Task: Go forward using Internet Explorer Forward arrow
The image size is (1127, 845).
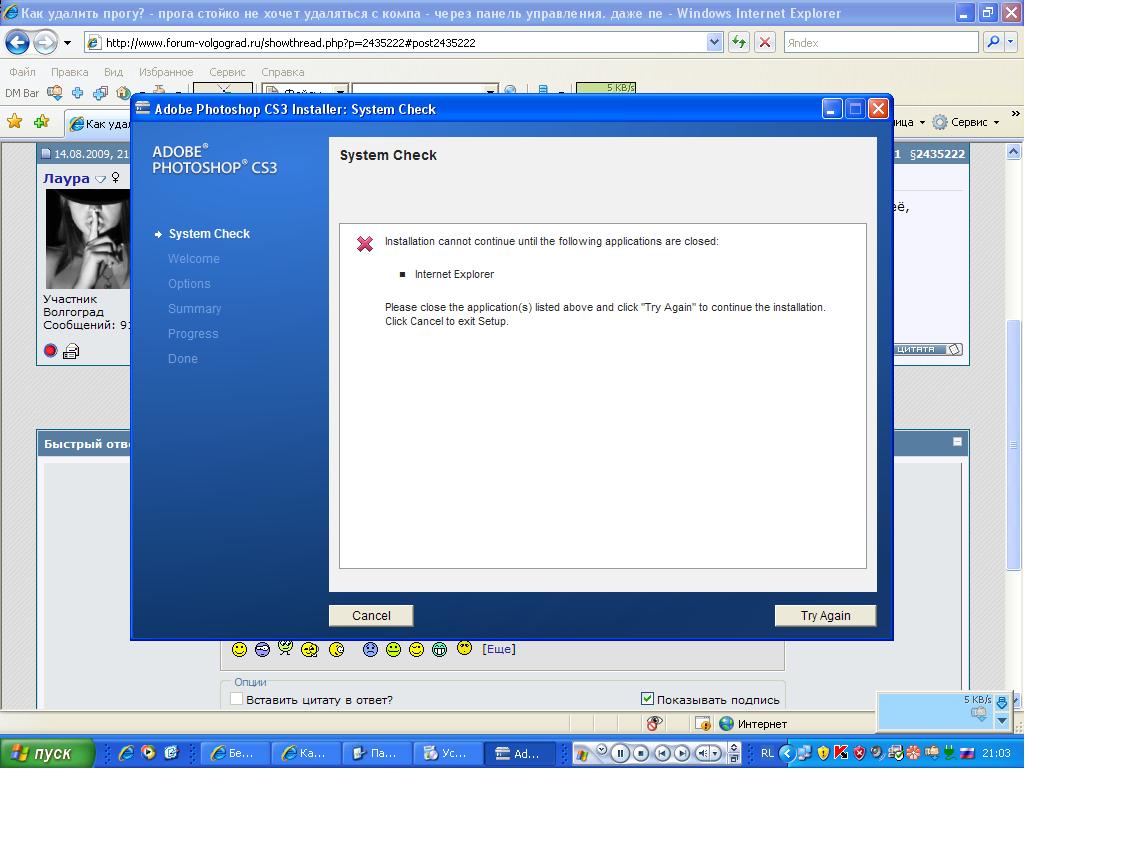Action: pos(45,42)
